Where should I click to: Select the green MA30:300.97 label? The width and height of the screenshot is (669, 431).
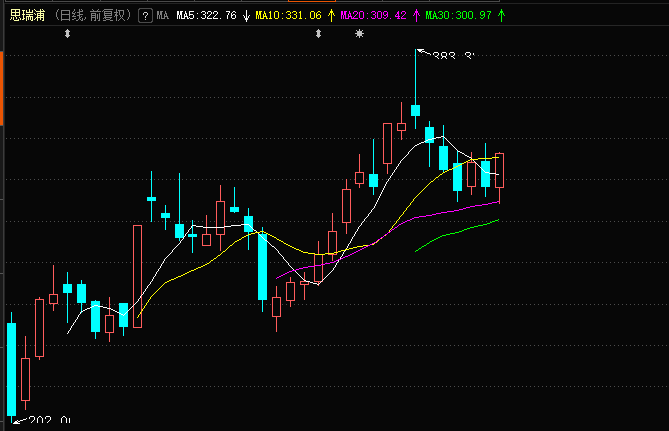coord(459,16)
